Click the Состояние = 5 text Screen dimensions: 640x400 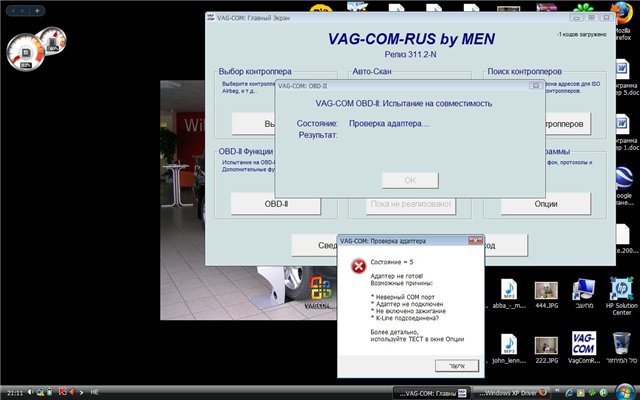point(392,262)
